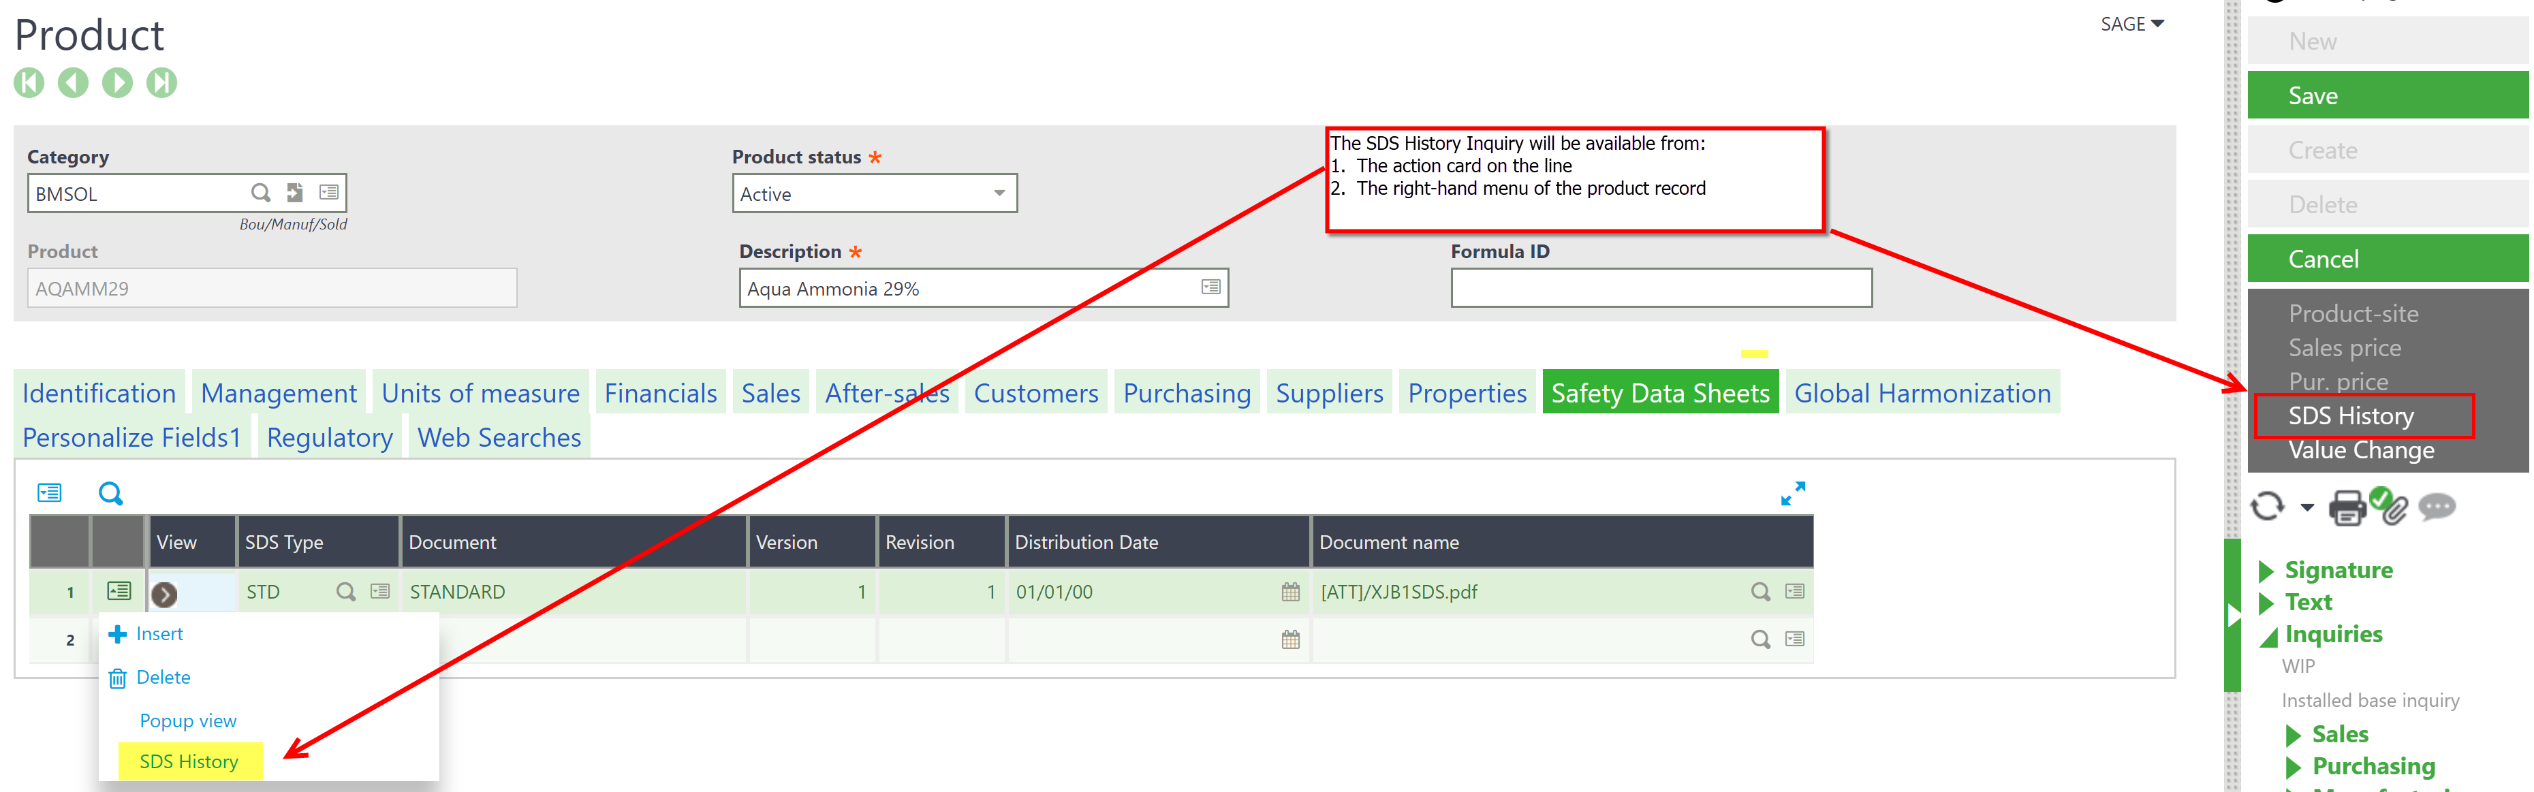Switch to the Global Harmonization tab
The height and width of the screenshot is (792, 2534).
point(1921,394)
